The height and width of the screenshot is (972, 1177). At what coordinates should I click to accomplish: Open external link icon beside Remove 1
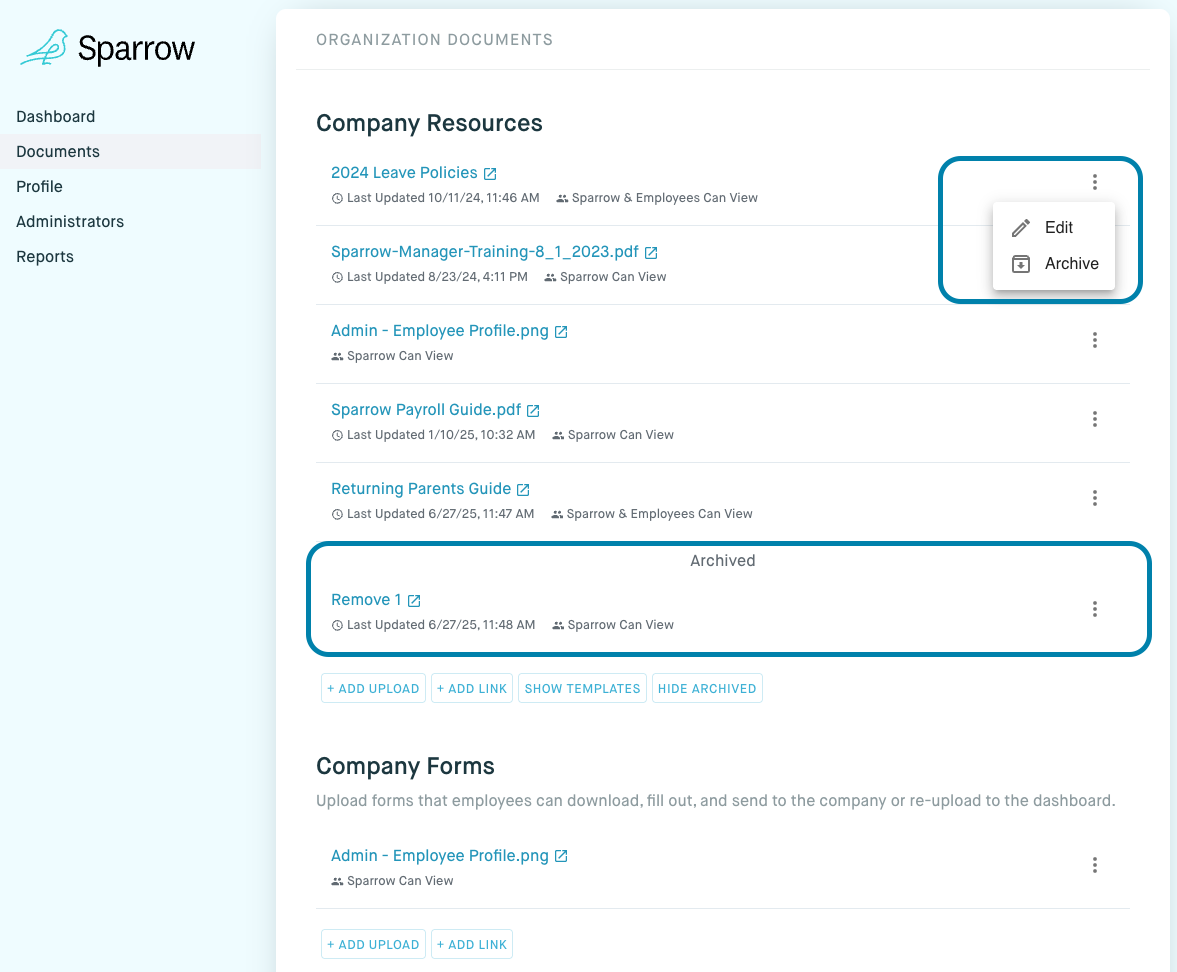(x=414, y=601)
